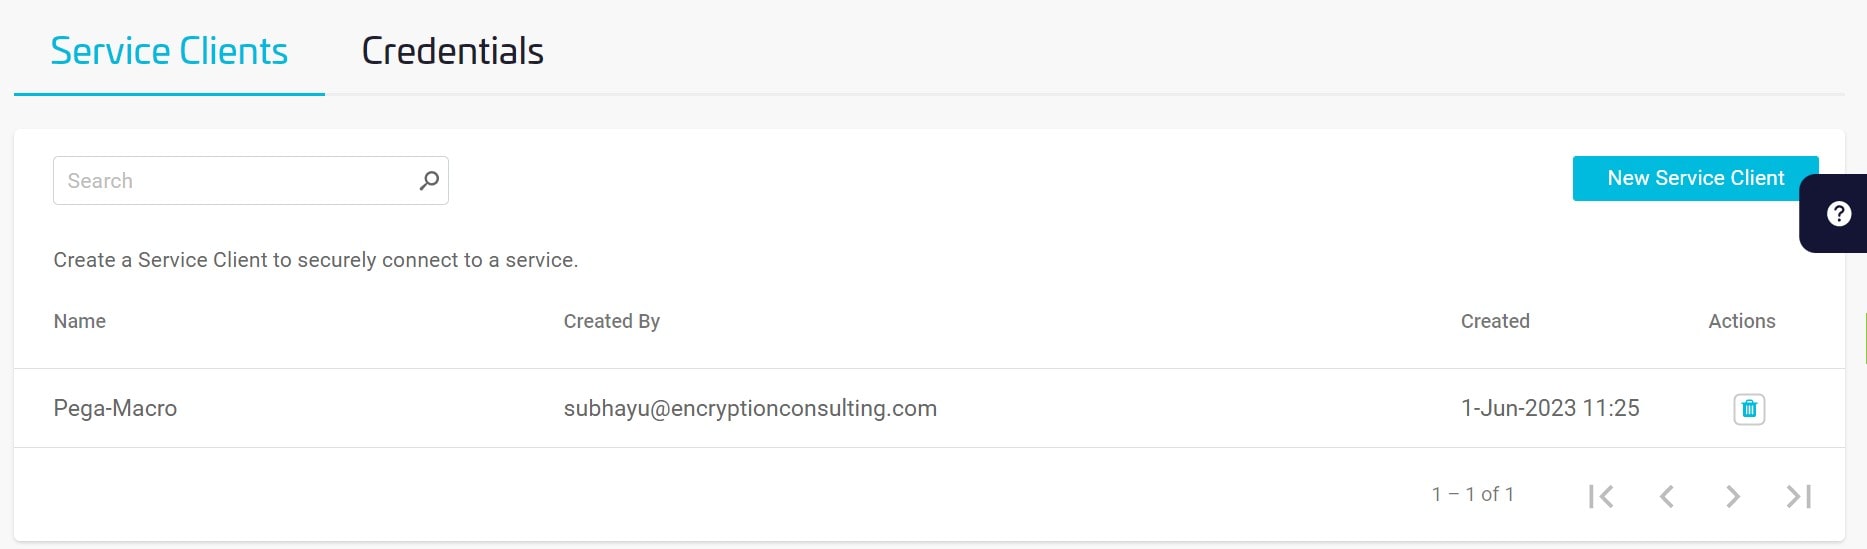The width and height of the screenshot is (1867, 549).
Task: Click the New Service Client button
Action: point(1694,178)
